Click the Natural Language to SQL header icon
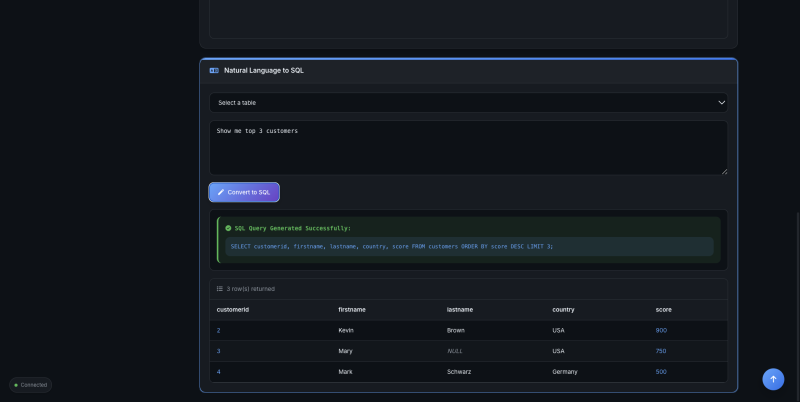Viewport: 800px width, 402px height. 214,71
